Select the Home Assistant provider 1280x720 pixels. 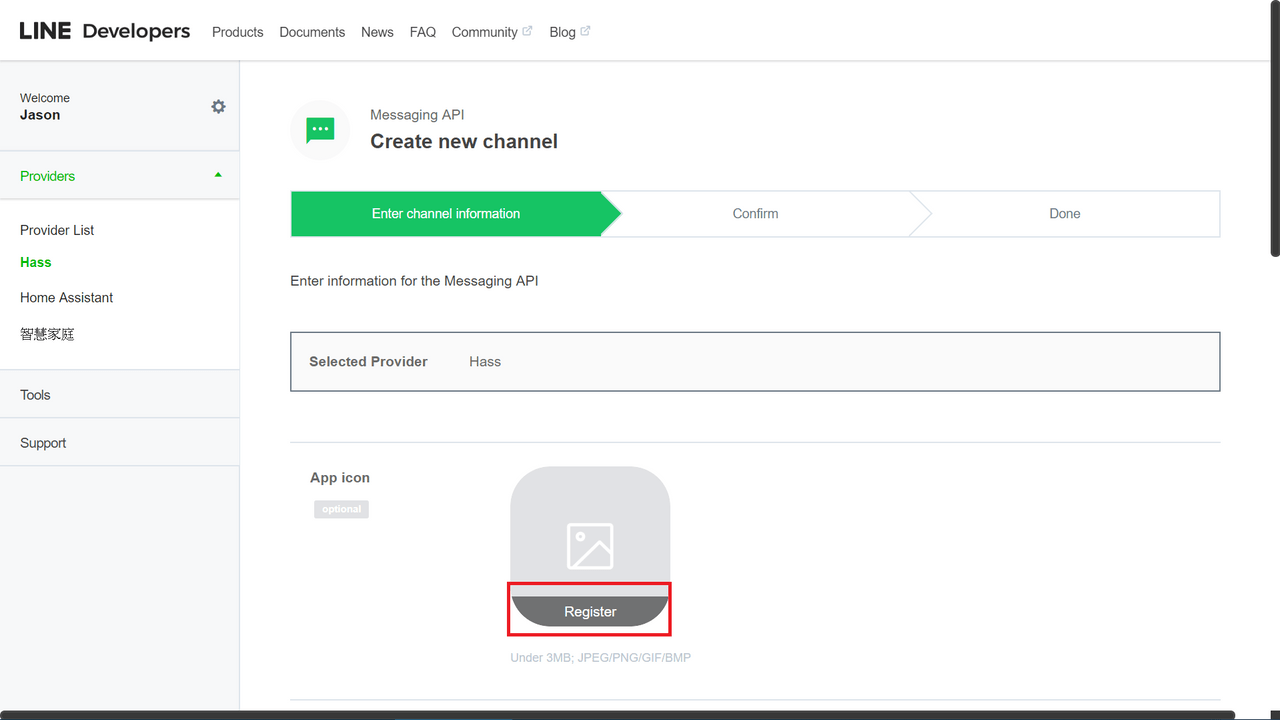[66, 298]
